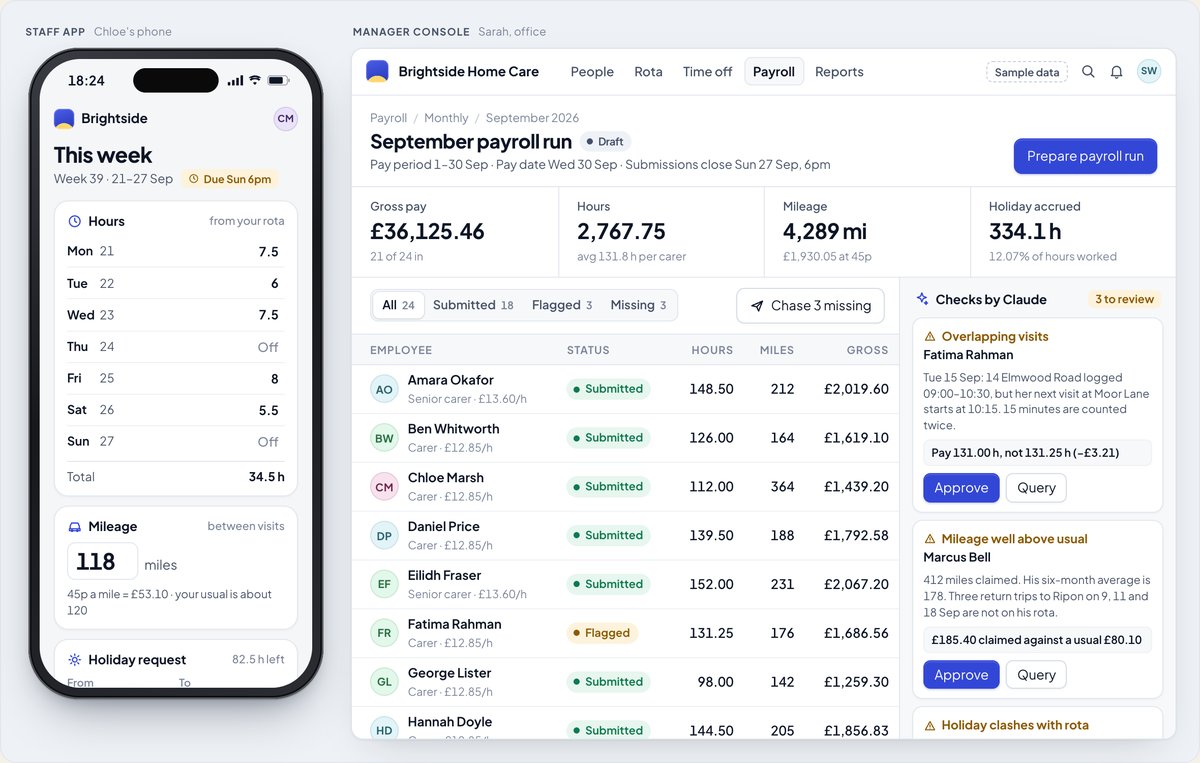The image size is (1200, 763).
Task: Click the GL avatar for George Lister
Action: pyautogui.click(x=384, y=682)
